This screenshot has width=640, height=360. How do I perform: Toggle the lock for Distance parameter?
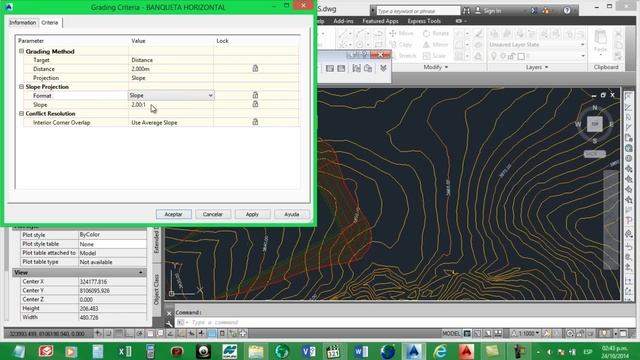[x=255, y=69]
